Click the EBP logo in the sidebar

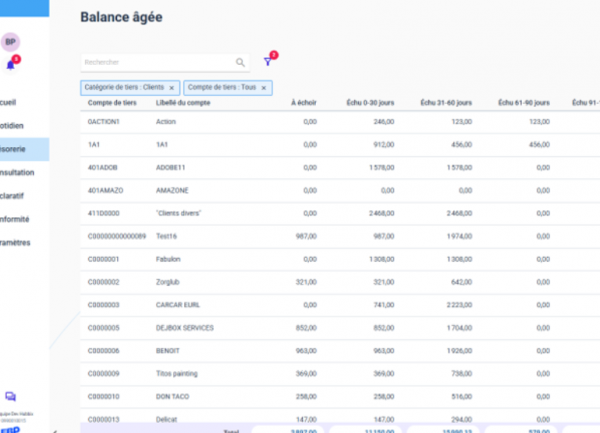pos(10,430)
